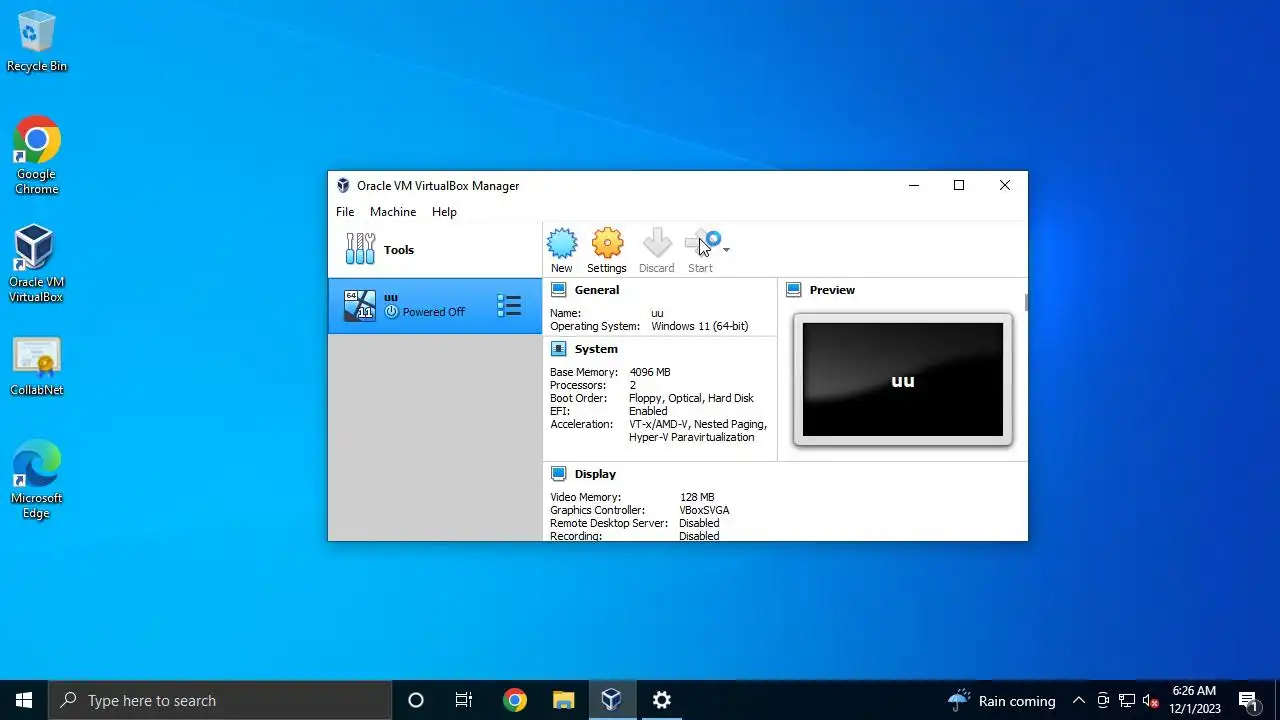Open Settings from the taskbar gear icon
1280x720 pixels.
point(662,700)
